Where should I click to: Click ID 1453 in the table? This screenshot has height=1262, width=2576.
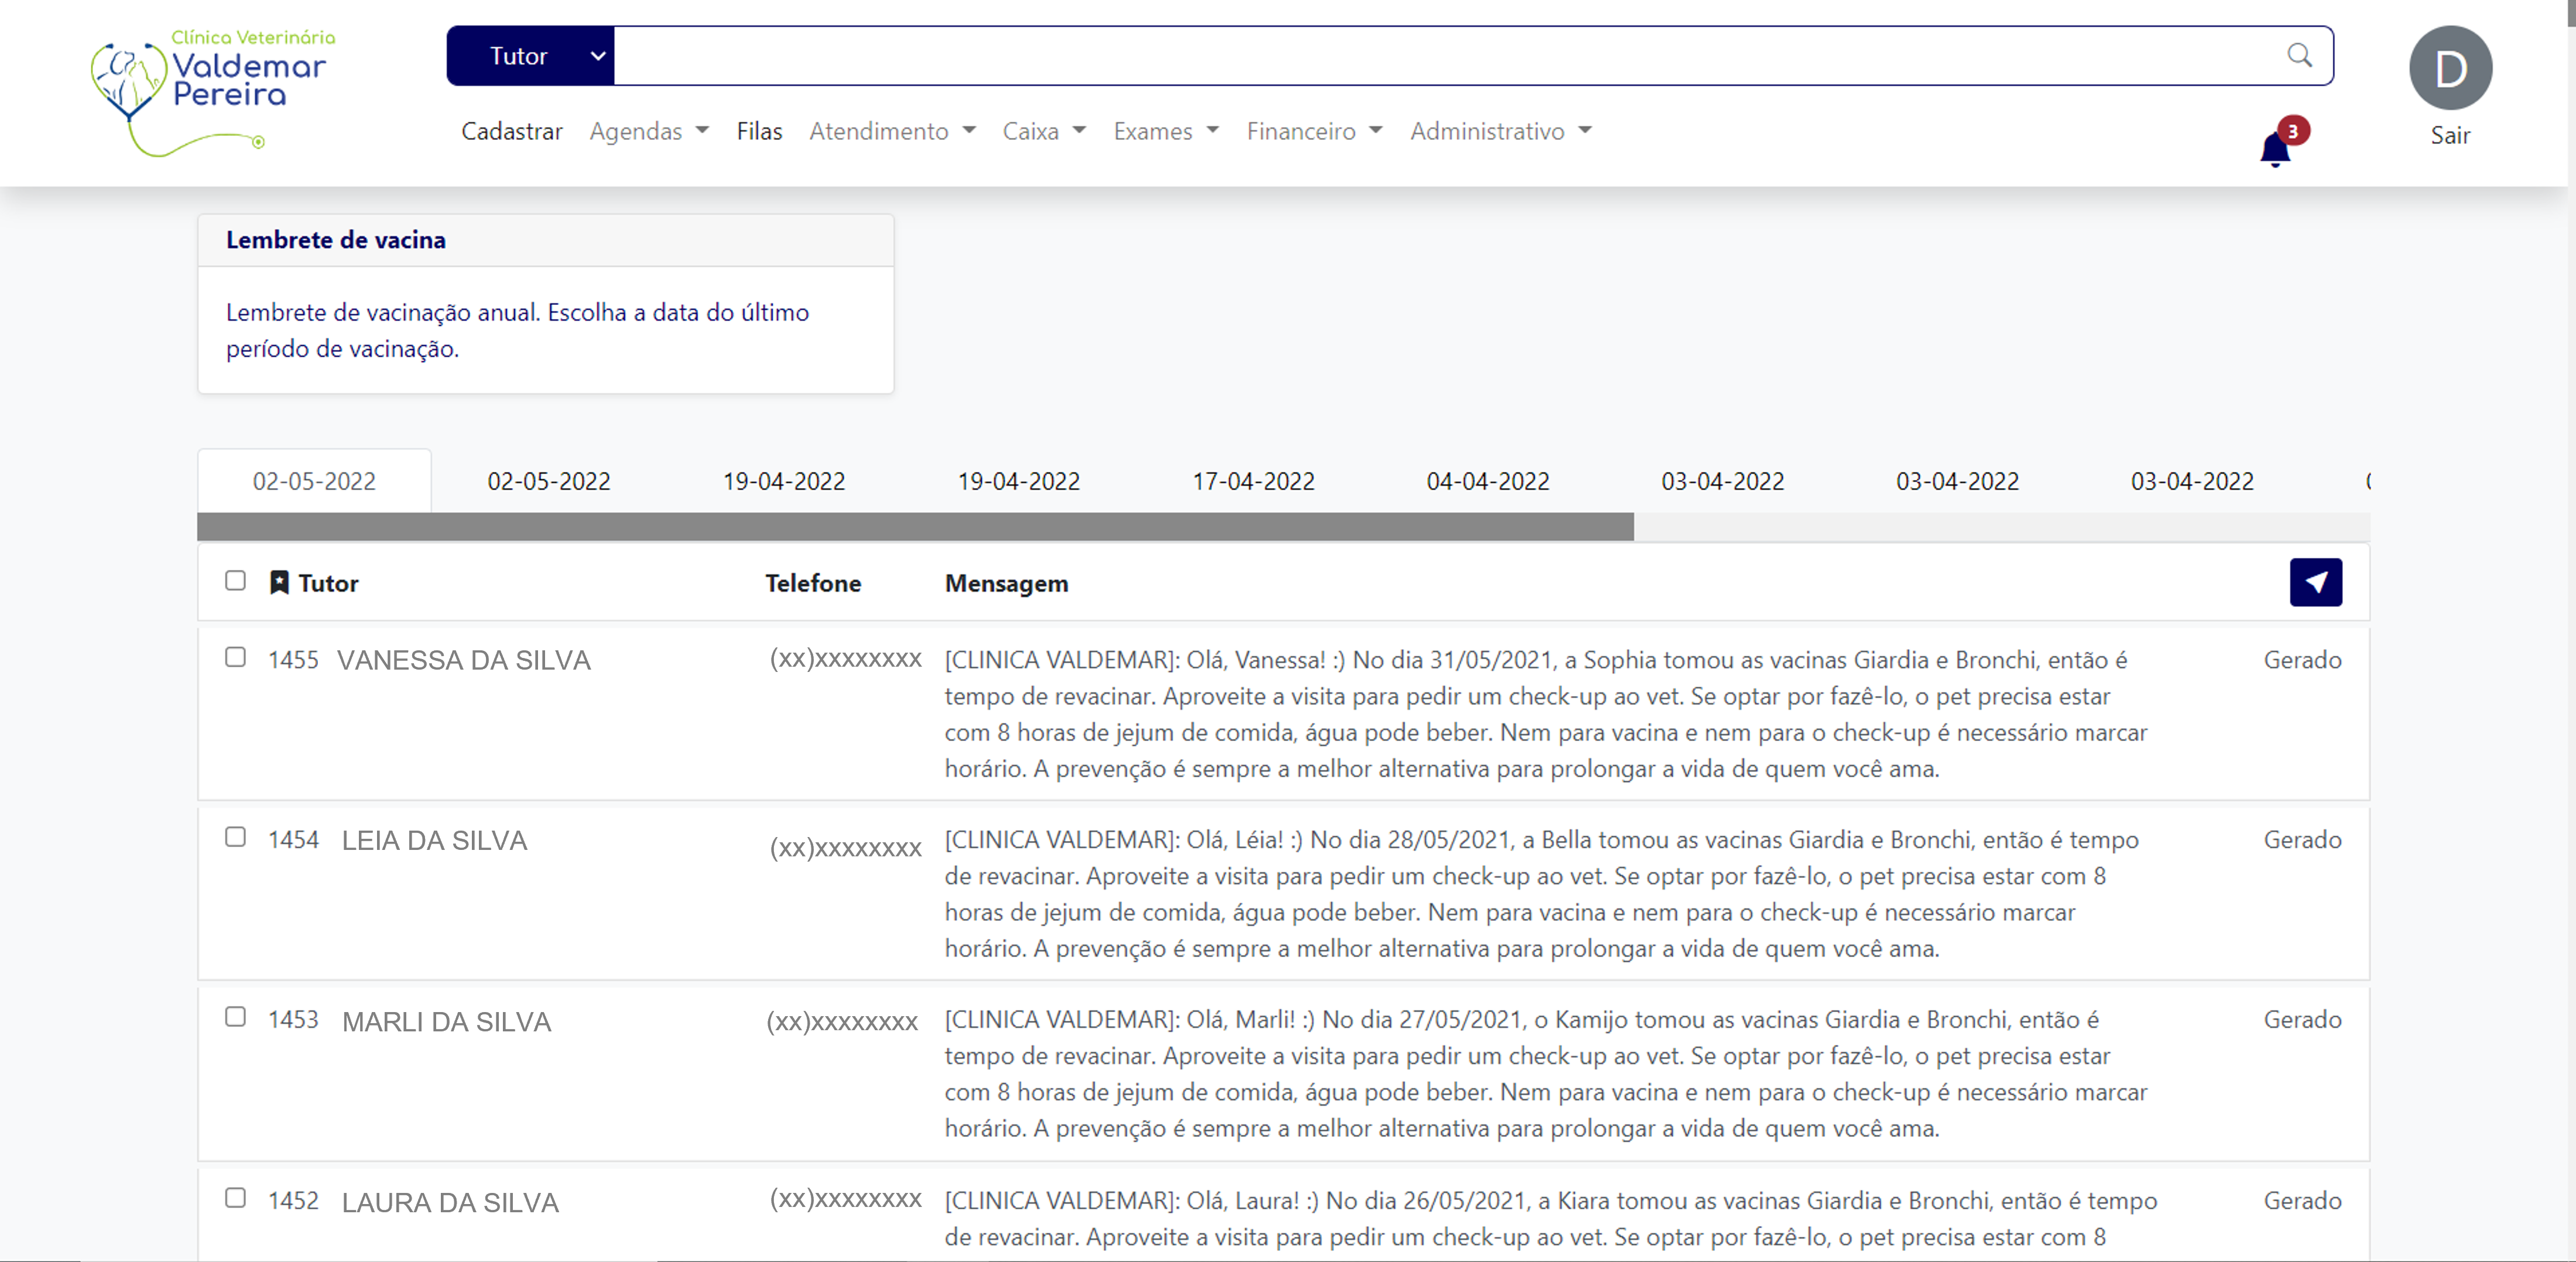293,1020
